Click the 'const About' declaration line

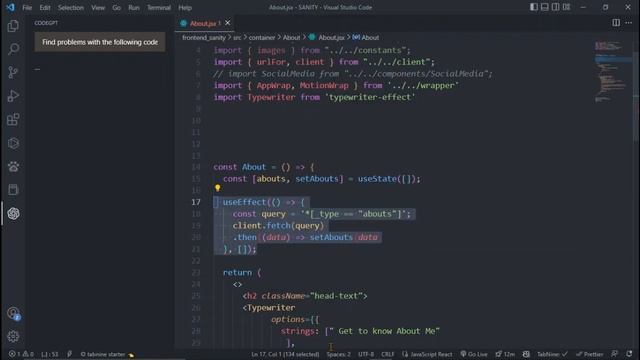tap(264, 167)
